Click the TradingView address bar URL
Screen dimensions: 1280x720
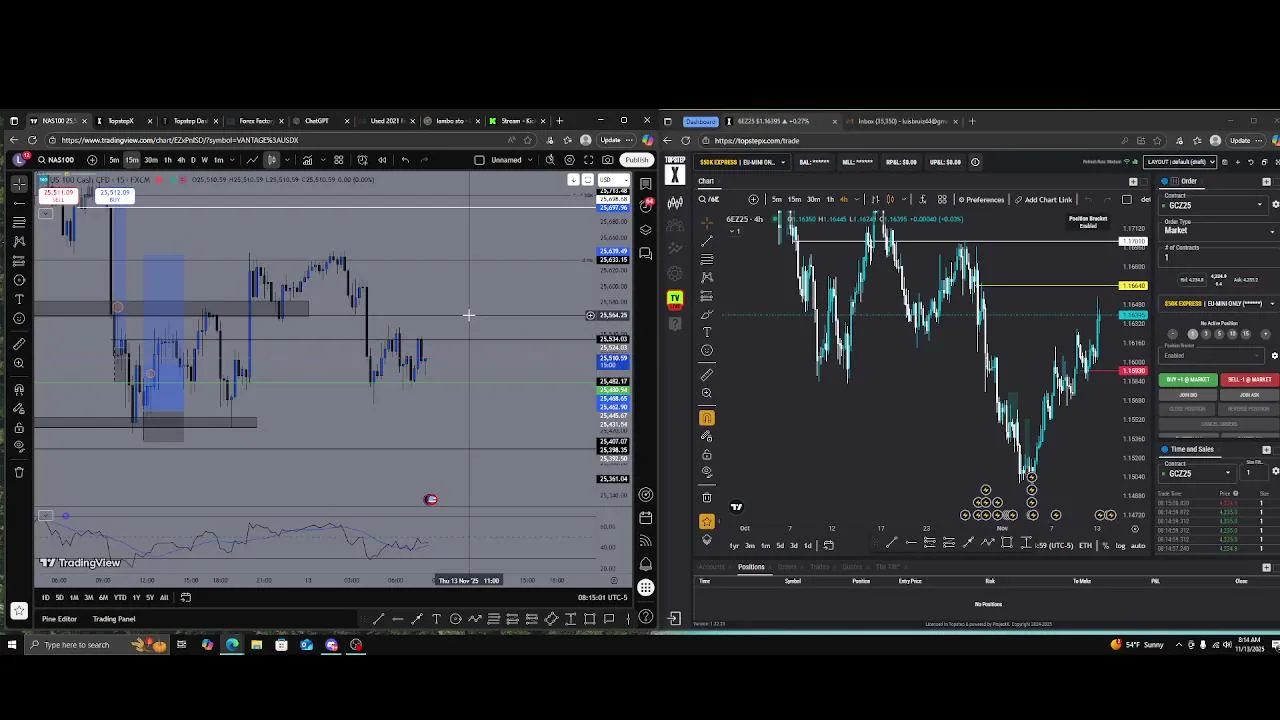(179, 140)
